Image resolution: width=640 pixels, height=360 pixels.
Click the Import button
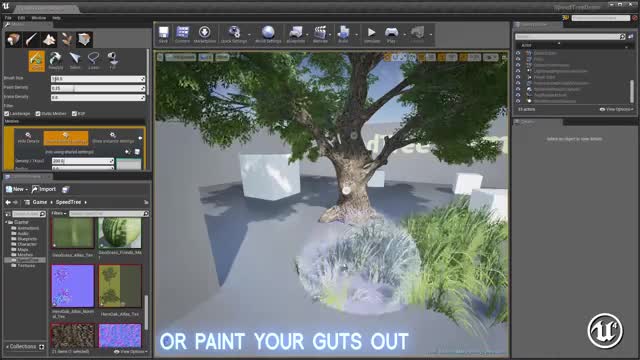(44, 189)
